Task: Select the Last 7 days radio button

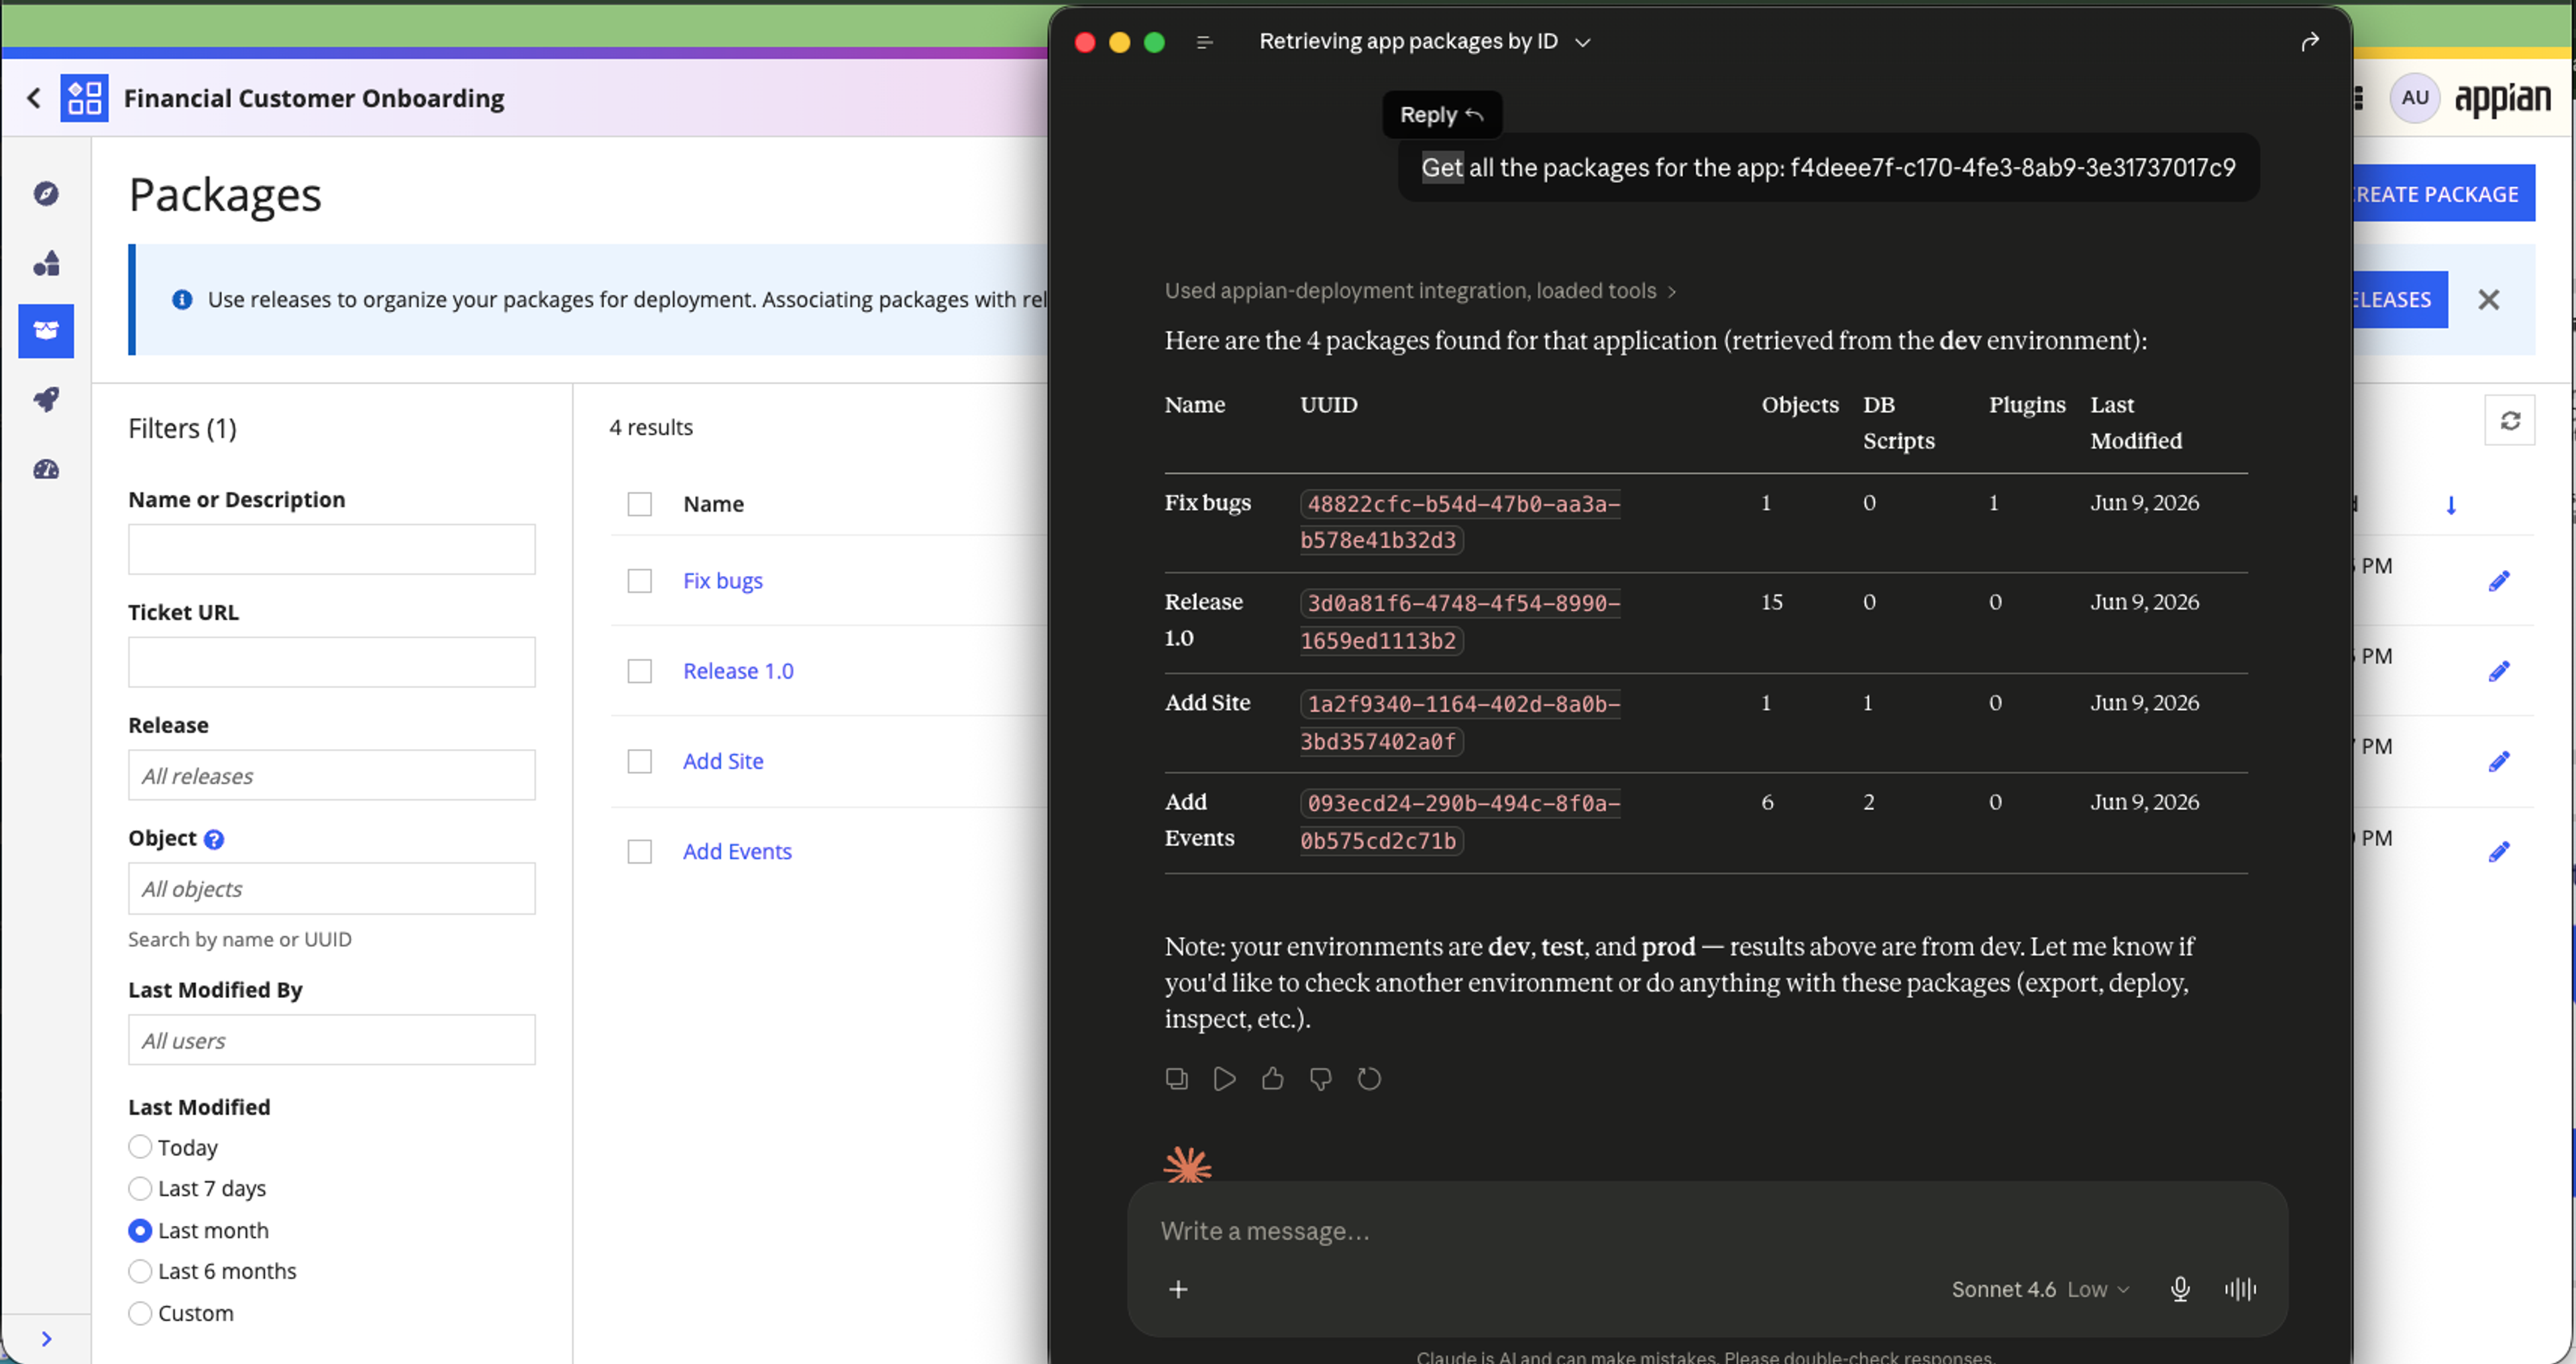Action: [x=140, y=1188]
